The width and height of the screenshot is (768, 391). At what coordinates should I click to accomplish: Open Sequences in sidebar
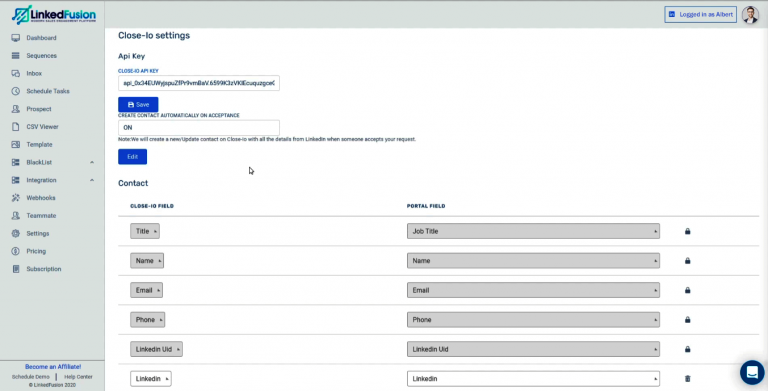(42, 56)
